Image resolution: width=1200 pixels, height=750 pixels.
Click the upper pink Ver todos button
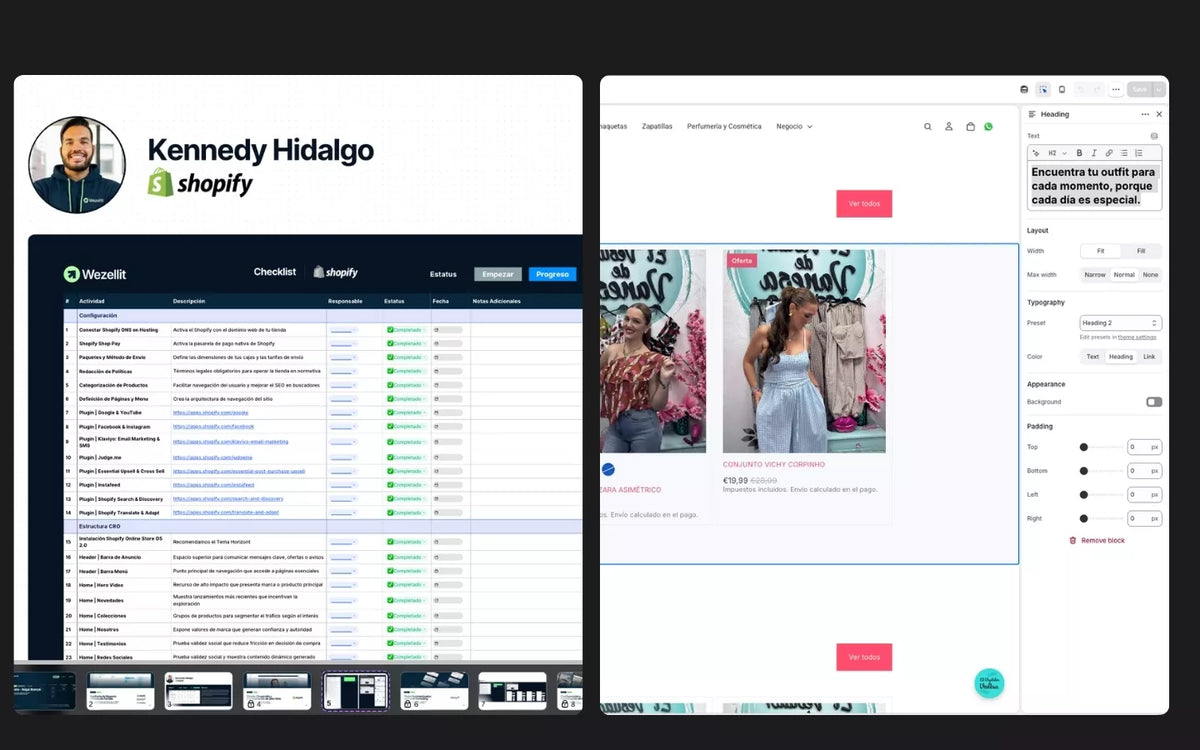click(x=864, y=204)
